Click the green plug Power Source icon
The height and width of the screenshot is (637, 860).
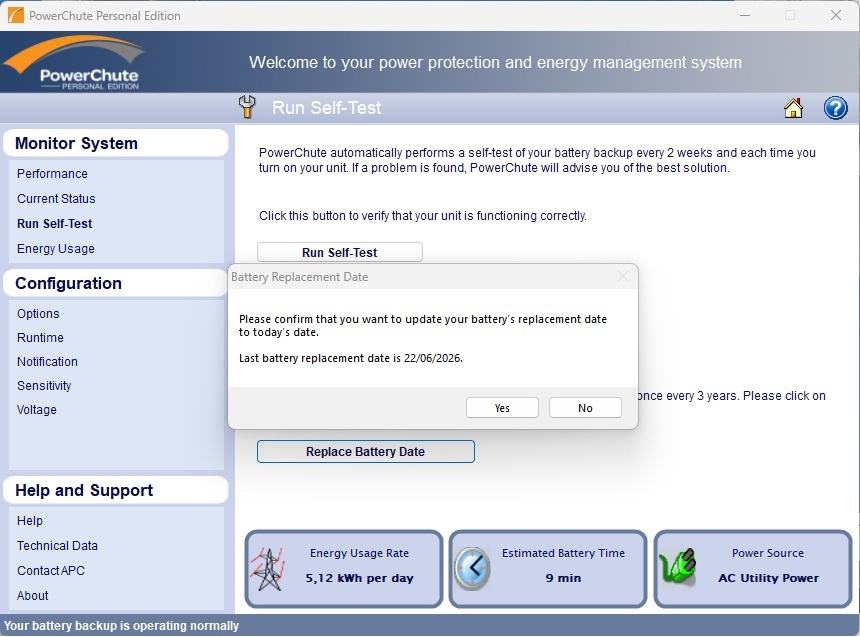point(677,566)
